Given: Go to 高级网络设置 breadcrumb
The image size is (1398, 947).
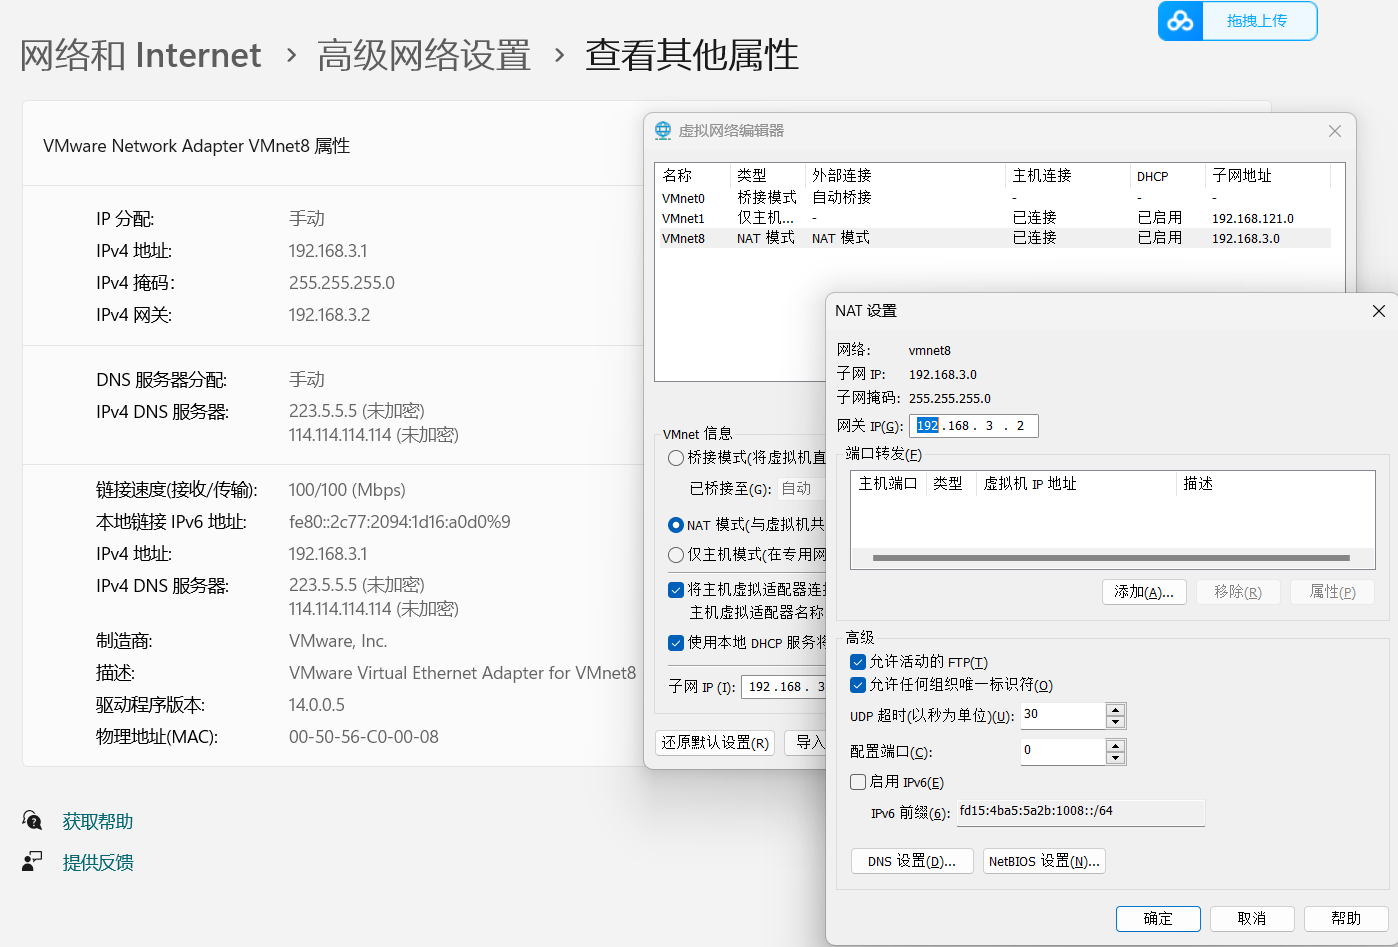Looking at the screenshot, I should click(x=424, y=55).
